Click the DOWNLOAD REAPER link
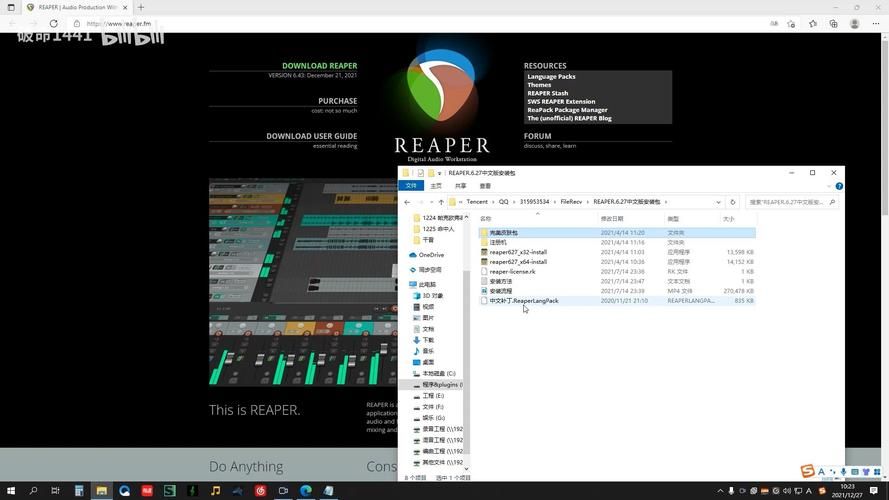Image resolution: width=889 pixels, height=500 pixels. tap(319, 66)
